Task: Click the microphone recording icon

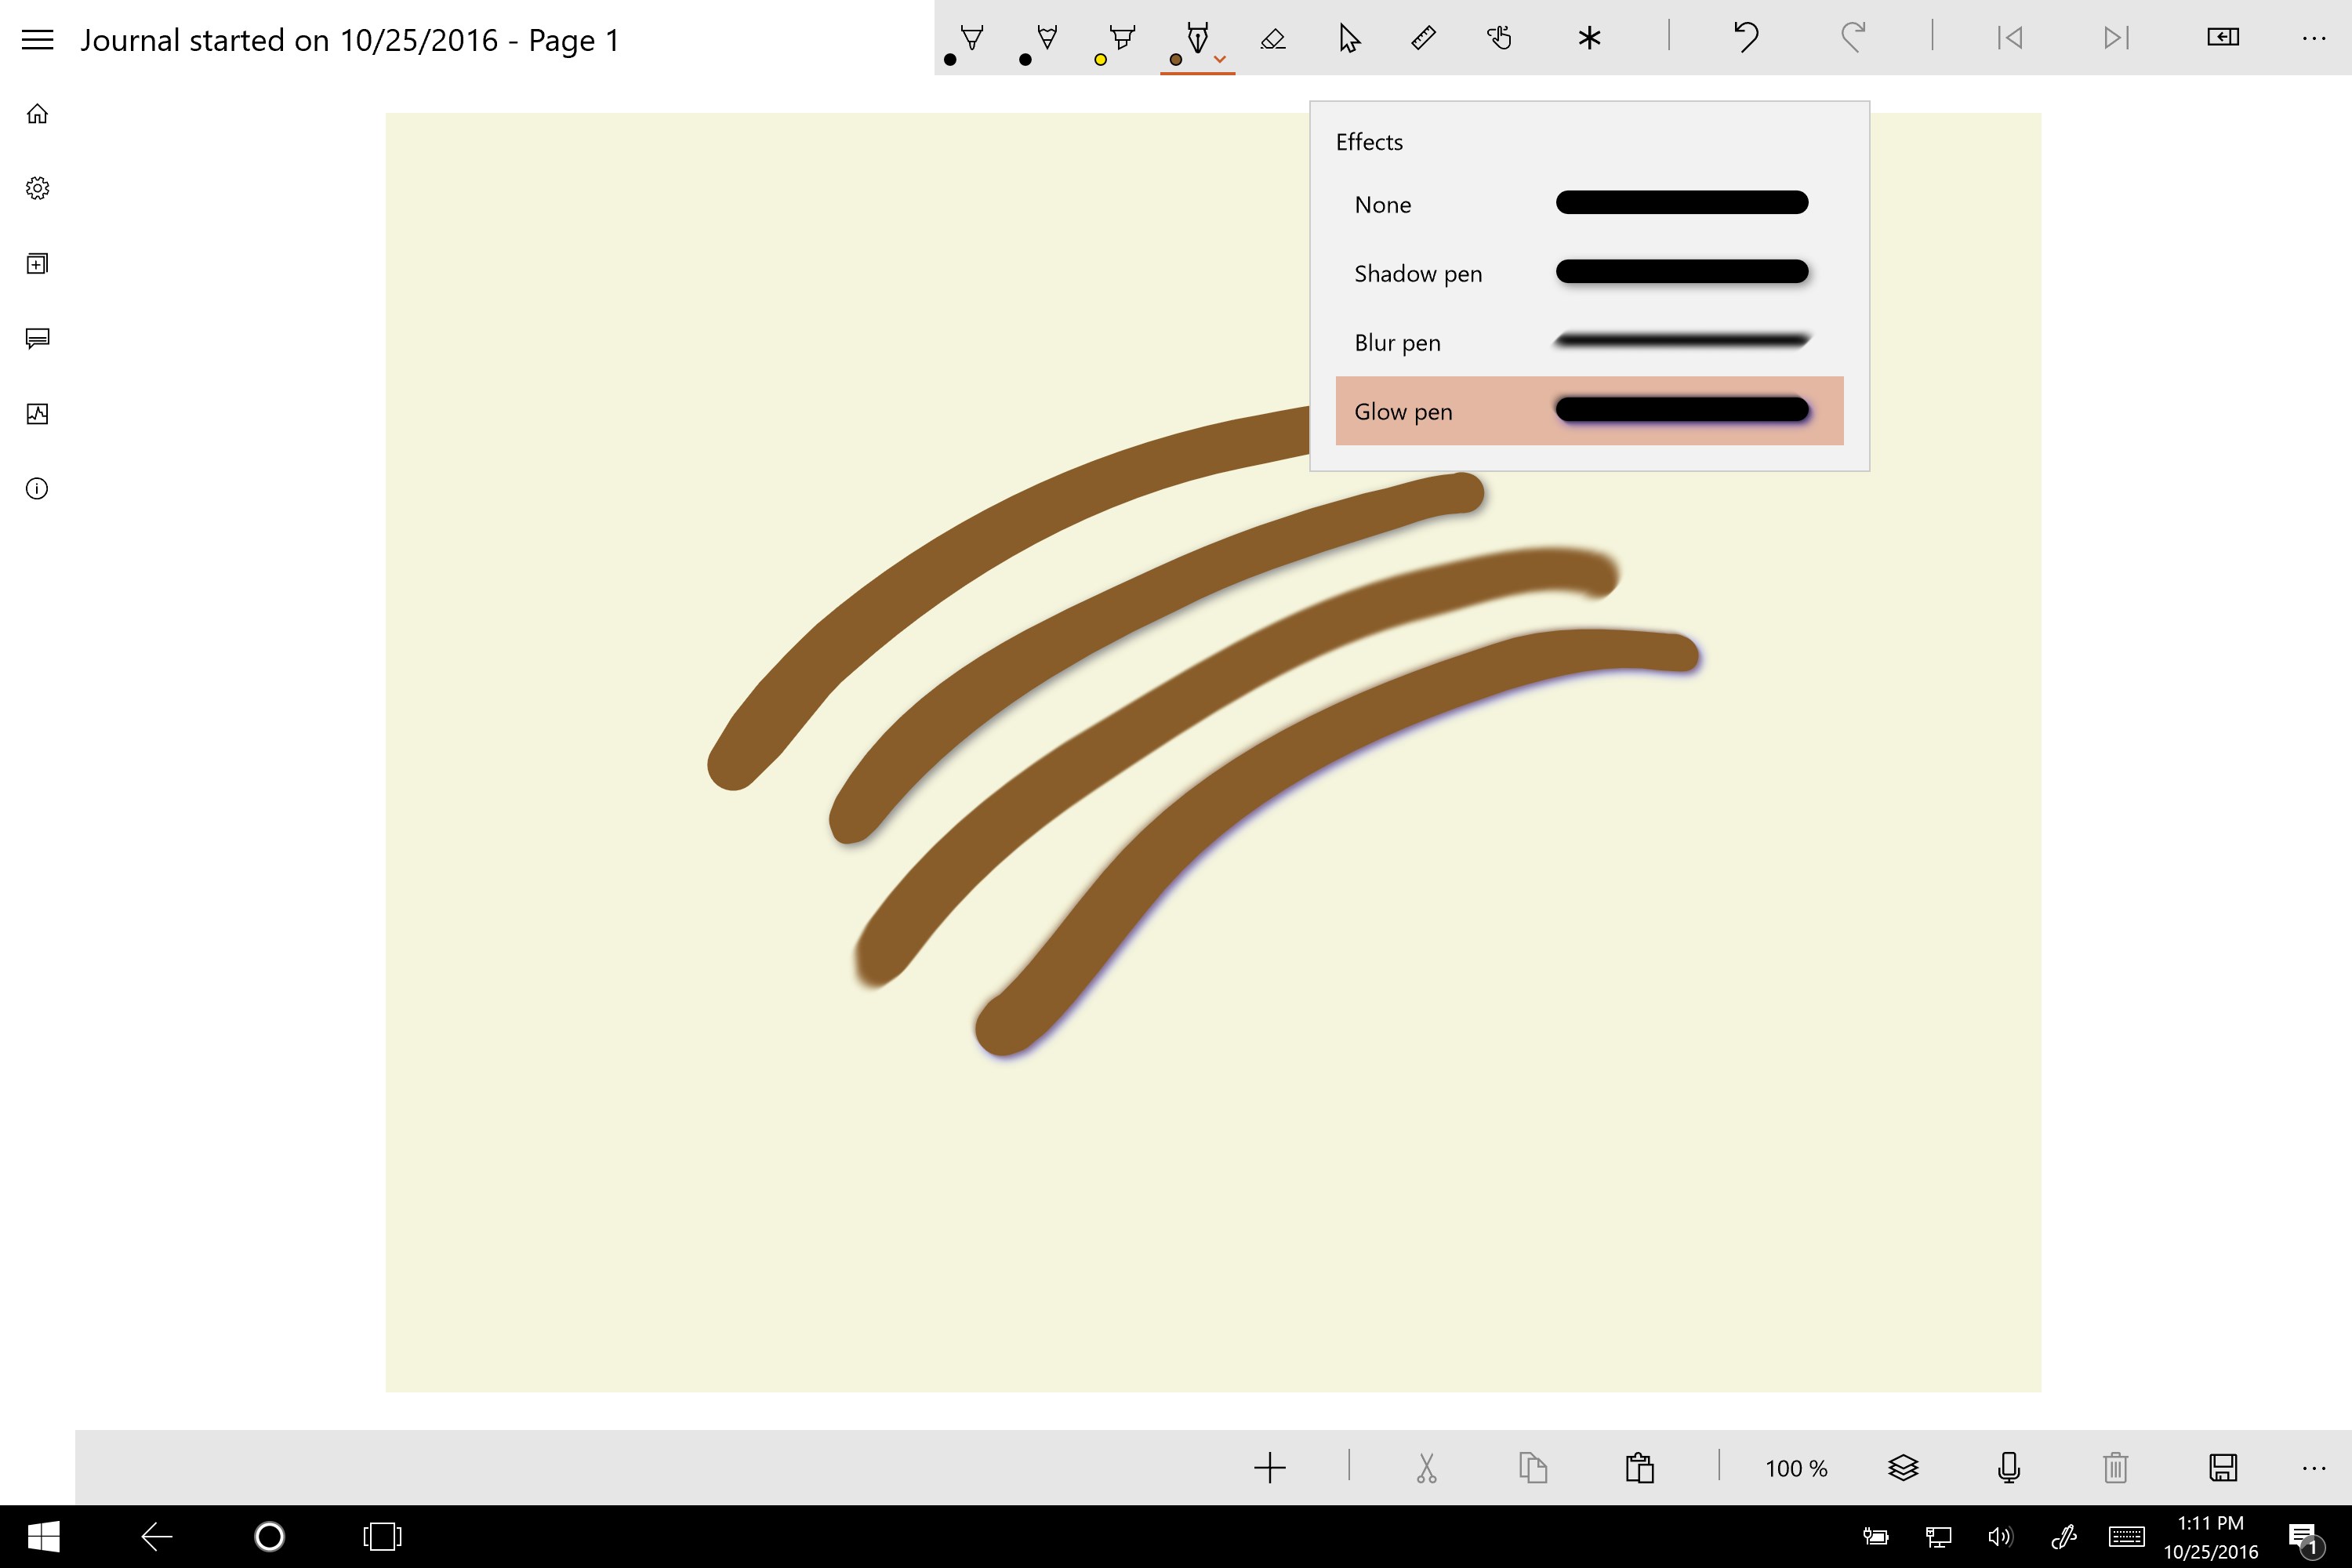Action: [2009, 1467]
